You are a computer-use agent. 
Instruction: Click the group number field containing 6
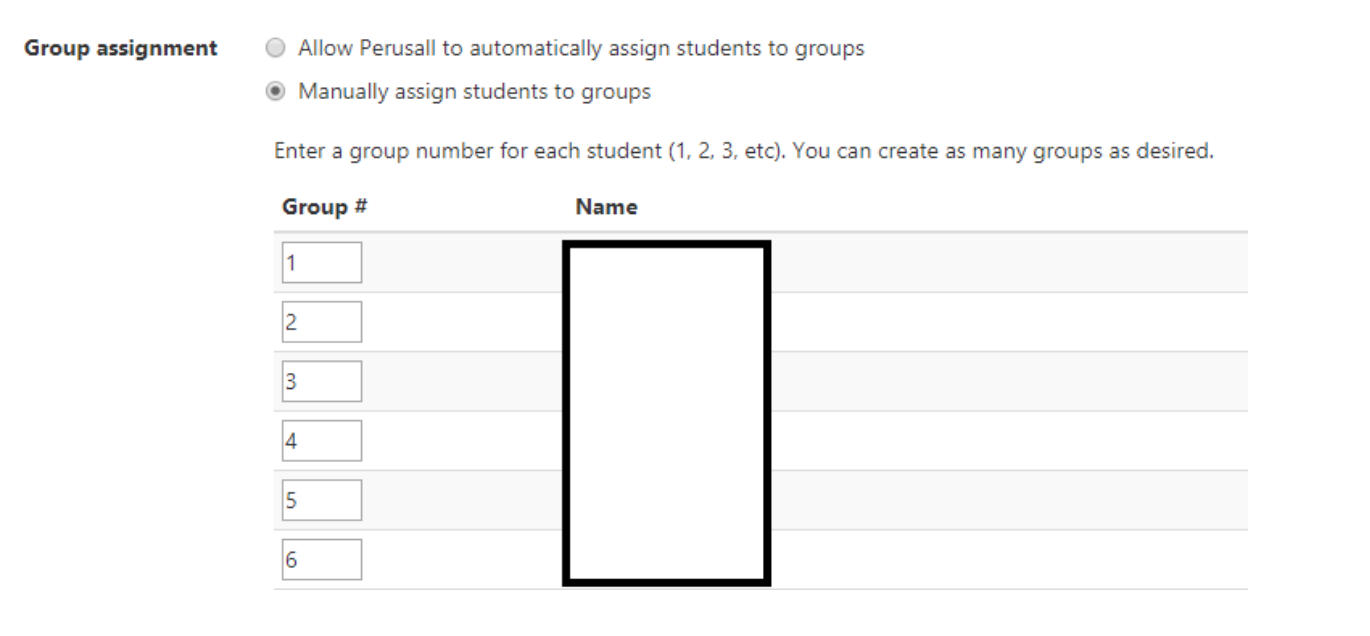tap(320, 562)
